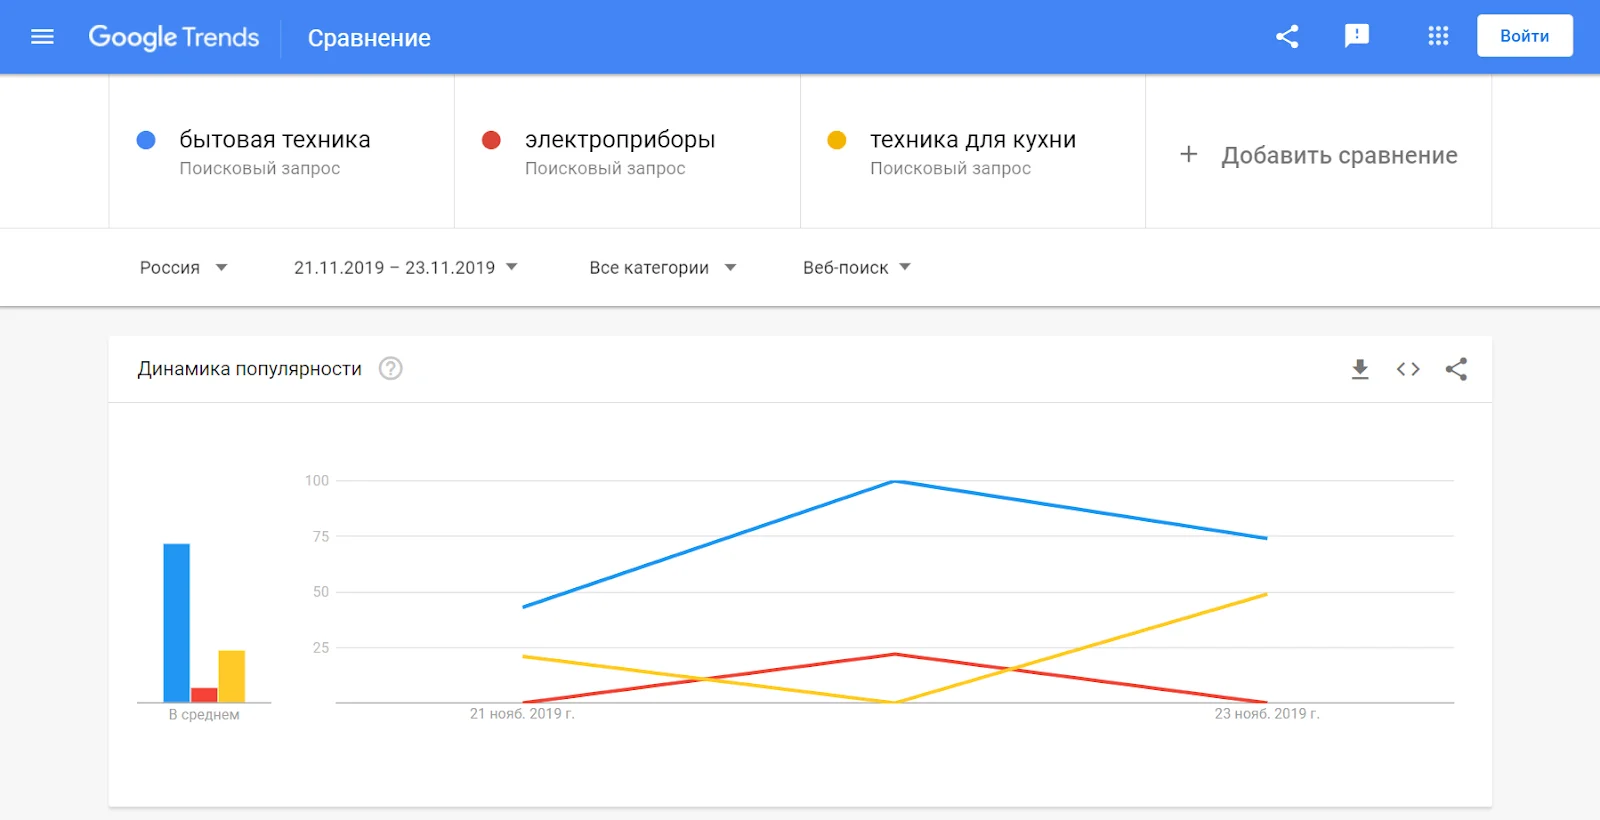Click the embed code icon
1600x820 pixels.
(1408, 369)
